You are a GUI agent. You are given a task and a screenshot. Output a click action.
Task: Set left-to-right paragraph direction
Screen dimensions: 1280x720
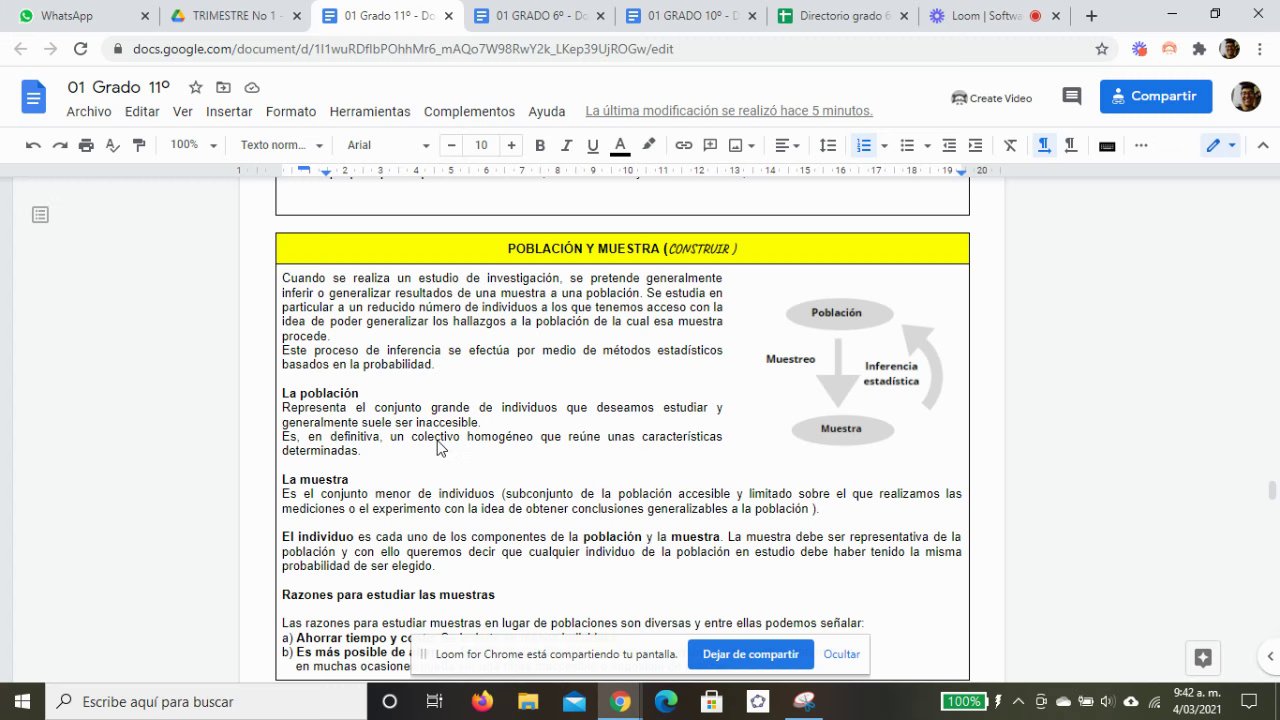click(1043, 145)
